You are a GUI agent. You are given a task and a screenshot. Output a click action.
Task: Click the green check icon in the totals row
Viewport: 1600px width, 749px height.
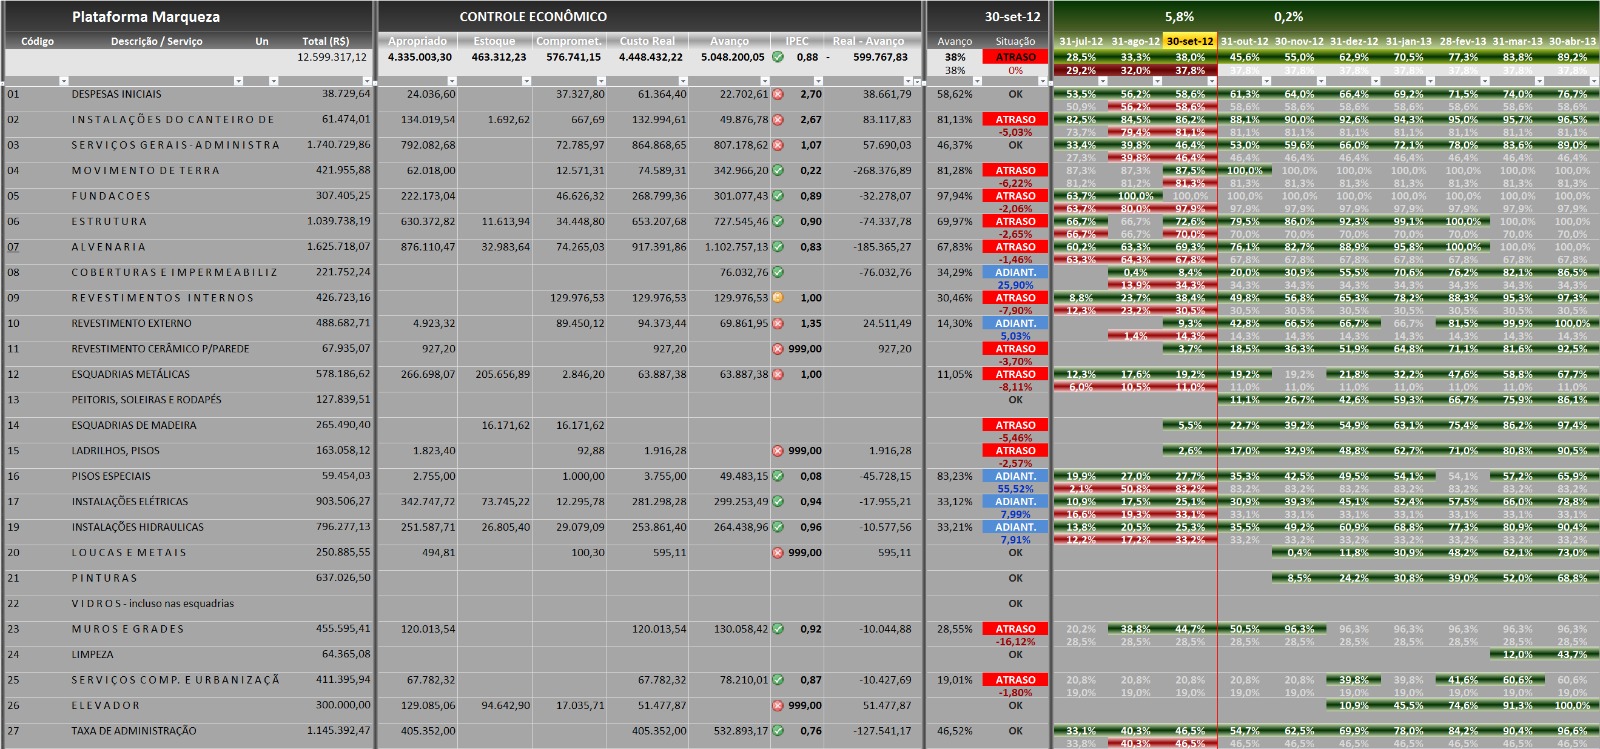(778, 57)
